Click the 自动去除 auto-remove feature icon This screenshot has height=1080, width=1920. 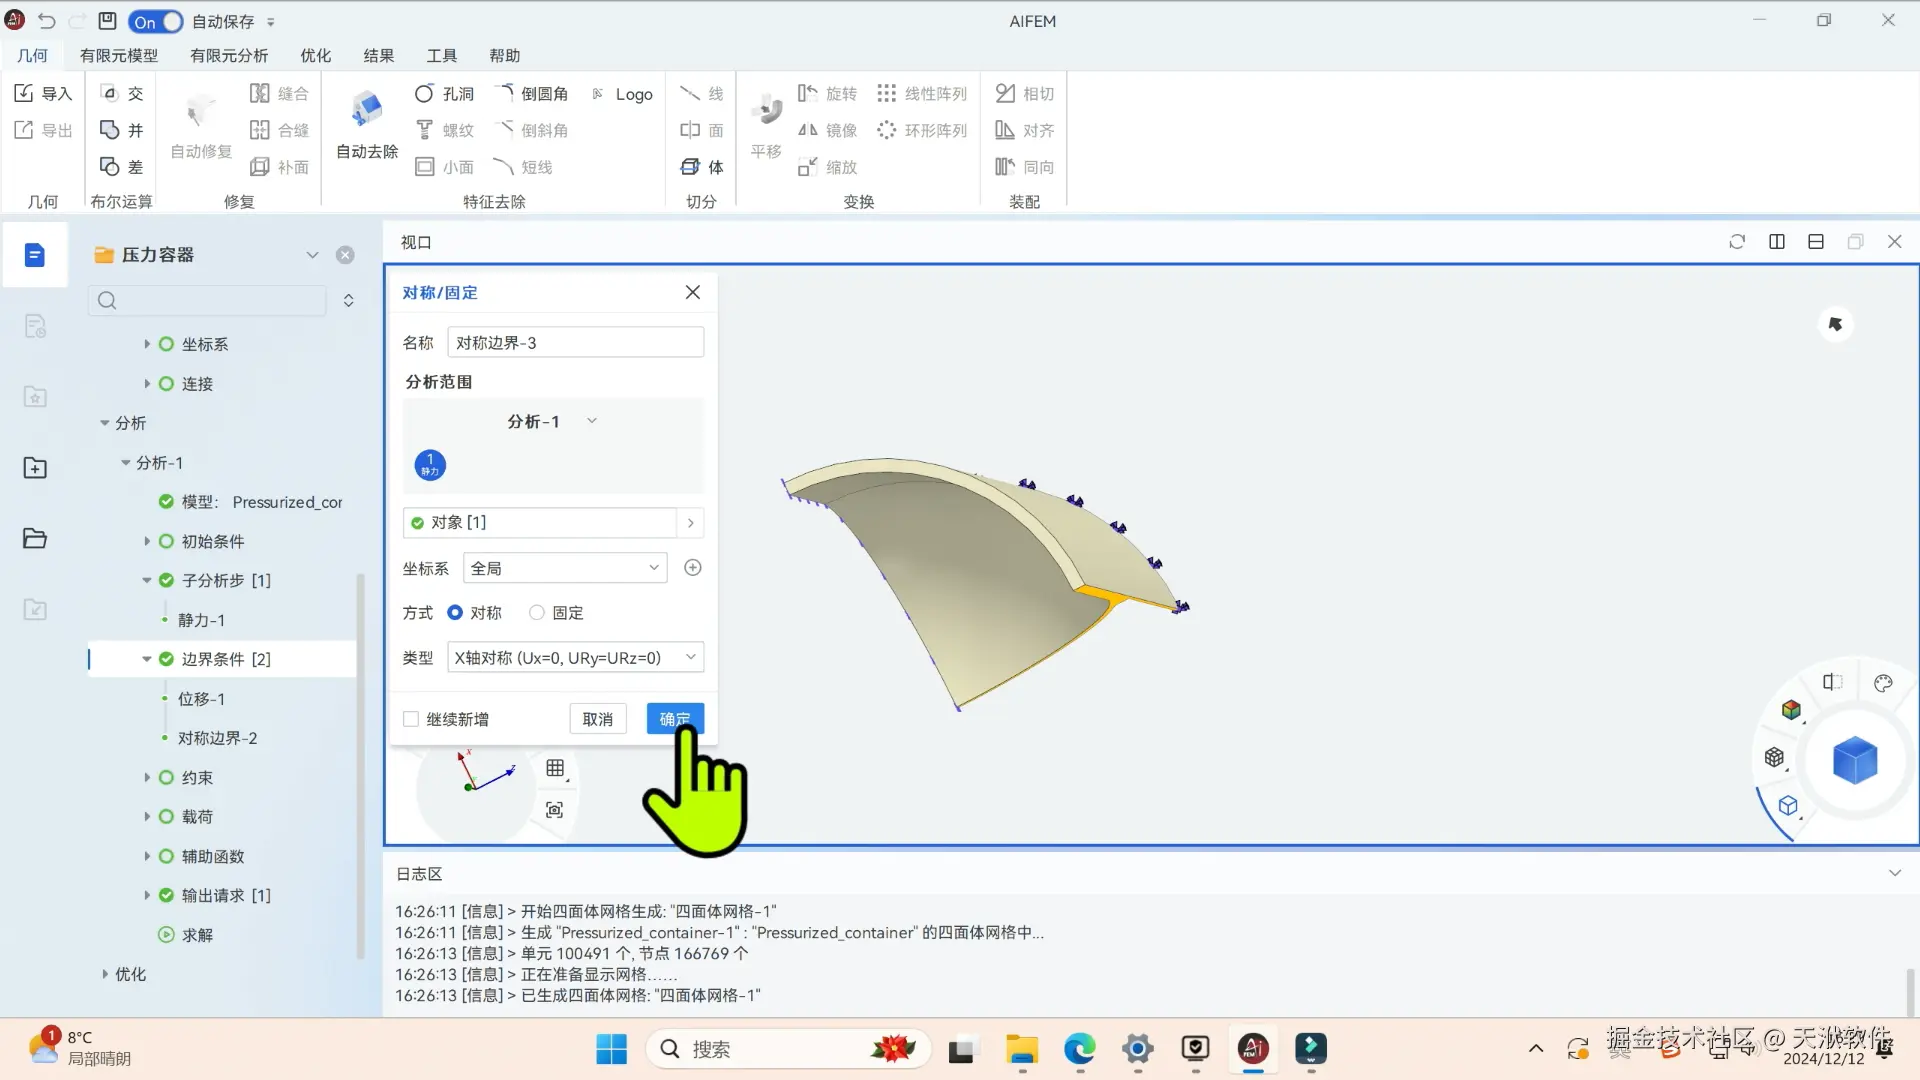(x=367, y=110)
